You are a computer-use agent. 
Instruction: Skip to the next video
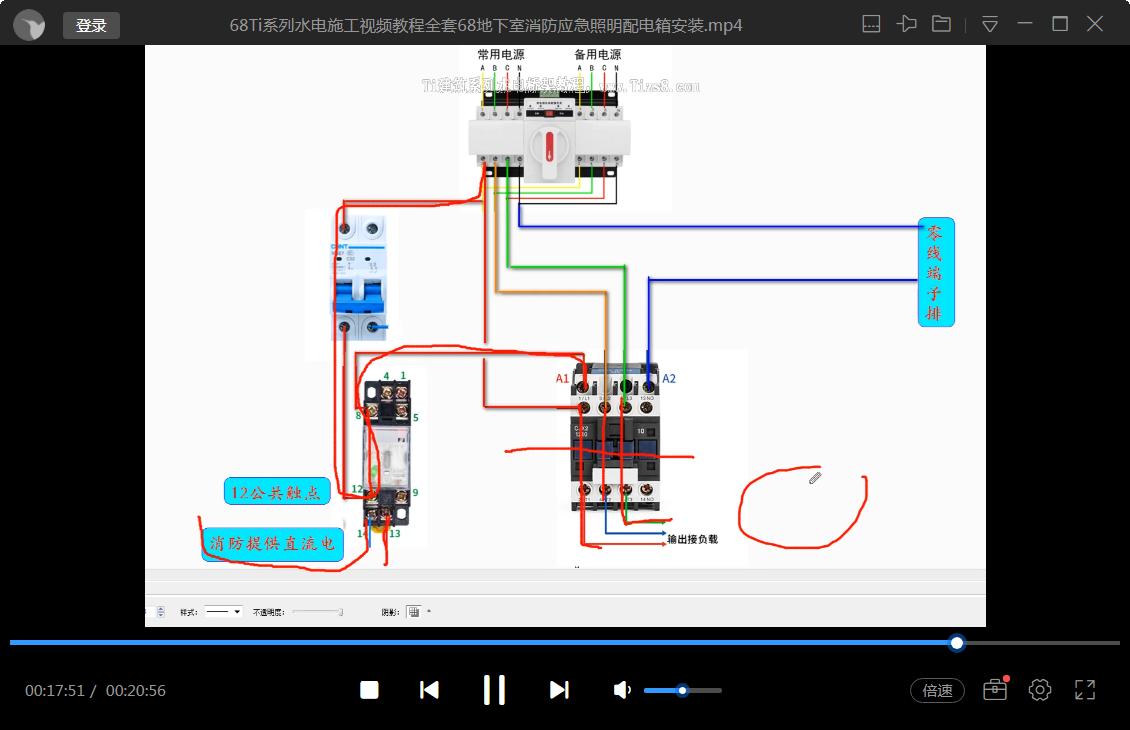click(559, 690)
